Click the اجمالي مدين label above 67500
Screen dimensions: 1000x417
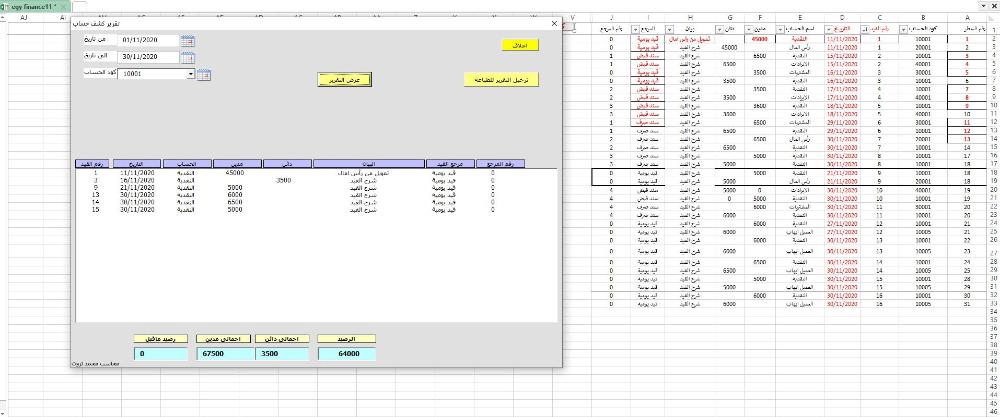[223, 339]
